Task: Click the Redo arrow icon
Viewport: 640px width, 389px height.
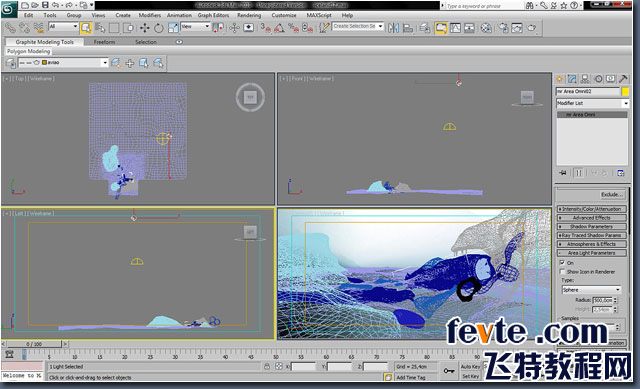Action: pyautogui.click(x=69, y=5)
